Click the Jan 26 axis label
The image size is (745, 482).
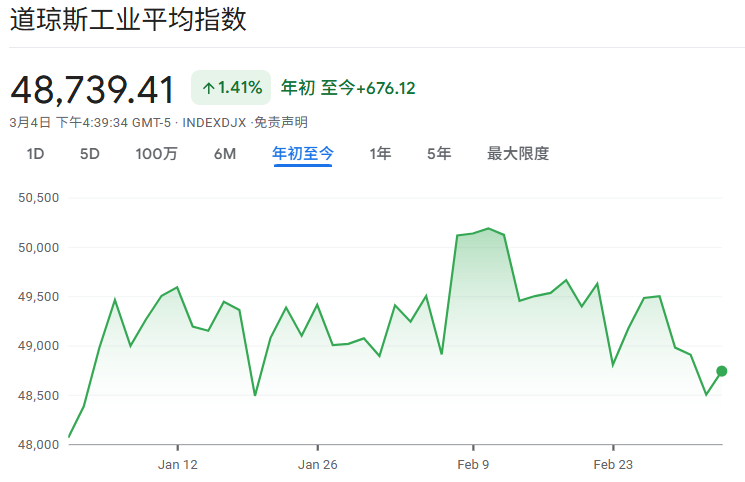(317, 464)
